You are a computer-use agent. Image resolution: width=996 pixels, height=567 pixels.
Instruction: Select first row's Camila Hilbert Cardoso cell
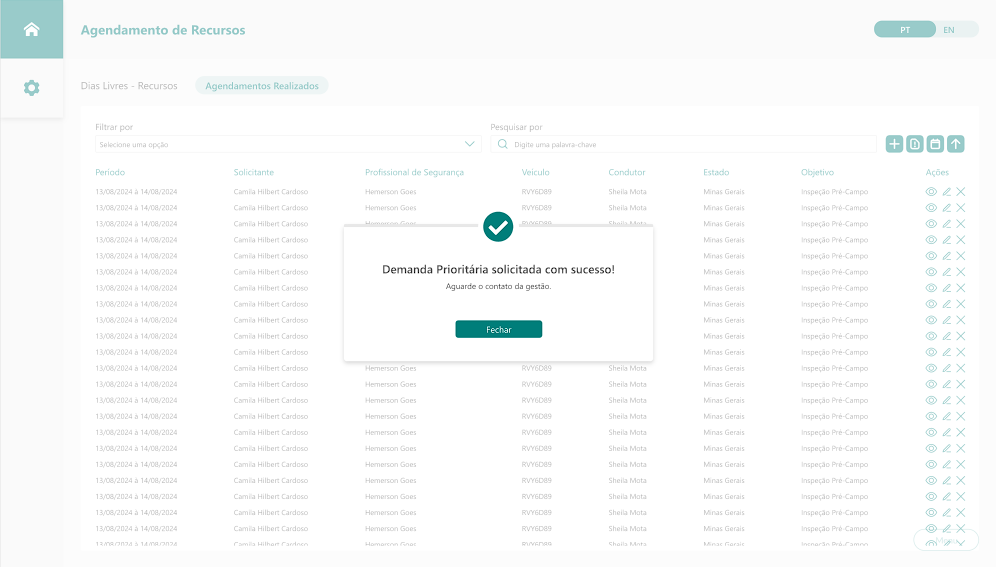pos(271,192)
